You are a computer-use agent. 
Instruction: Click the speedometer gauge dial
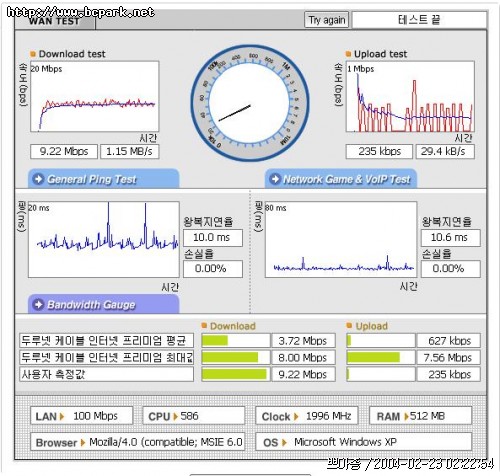[x=249, y=103]
